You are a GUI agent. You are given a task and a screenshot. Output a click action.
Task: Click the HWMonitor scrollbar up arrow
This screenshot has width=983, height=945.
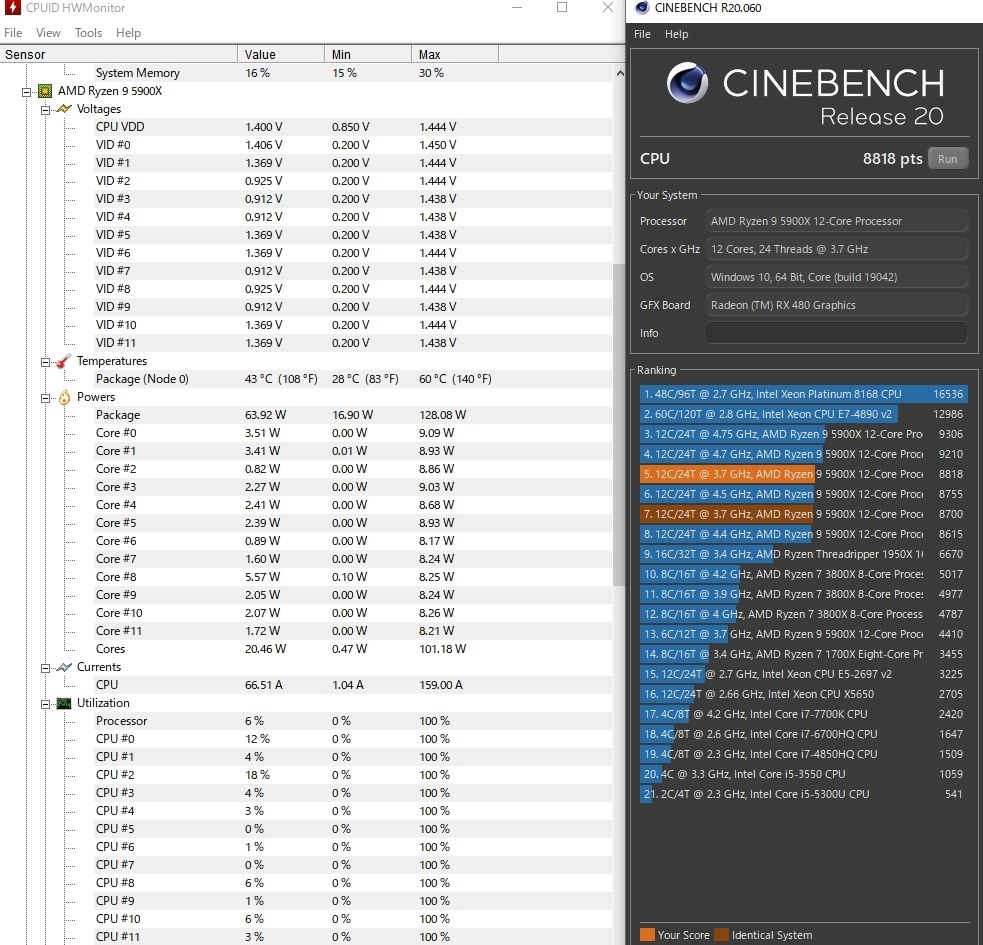click(x=619, y=73)
